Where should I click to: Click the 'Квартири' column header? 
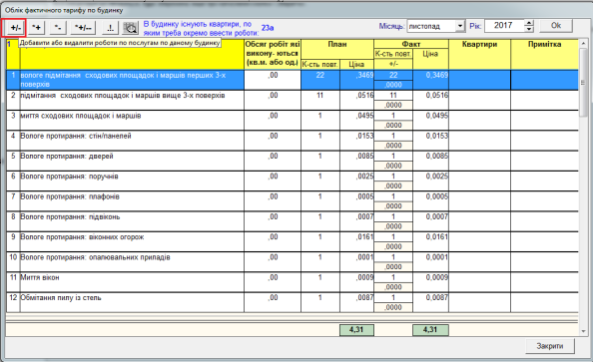(x=480, y=54)
